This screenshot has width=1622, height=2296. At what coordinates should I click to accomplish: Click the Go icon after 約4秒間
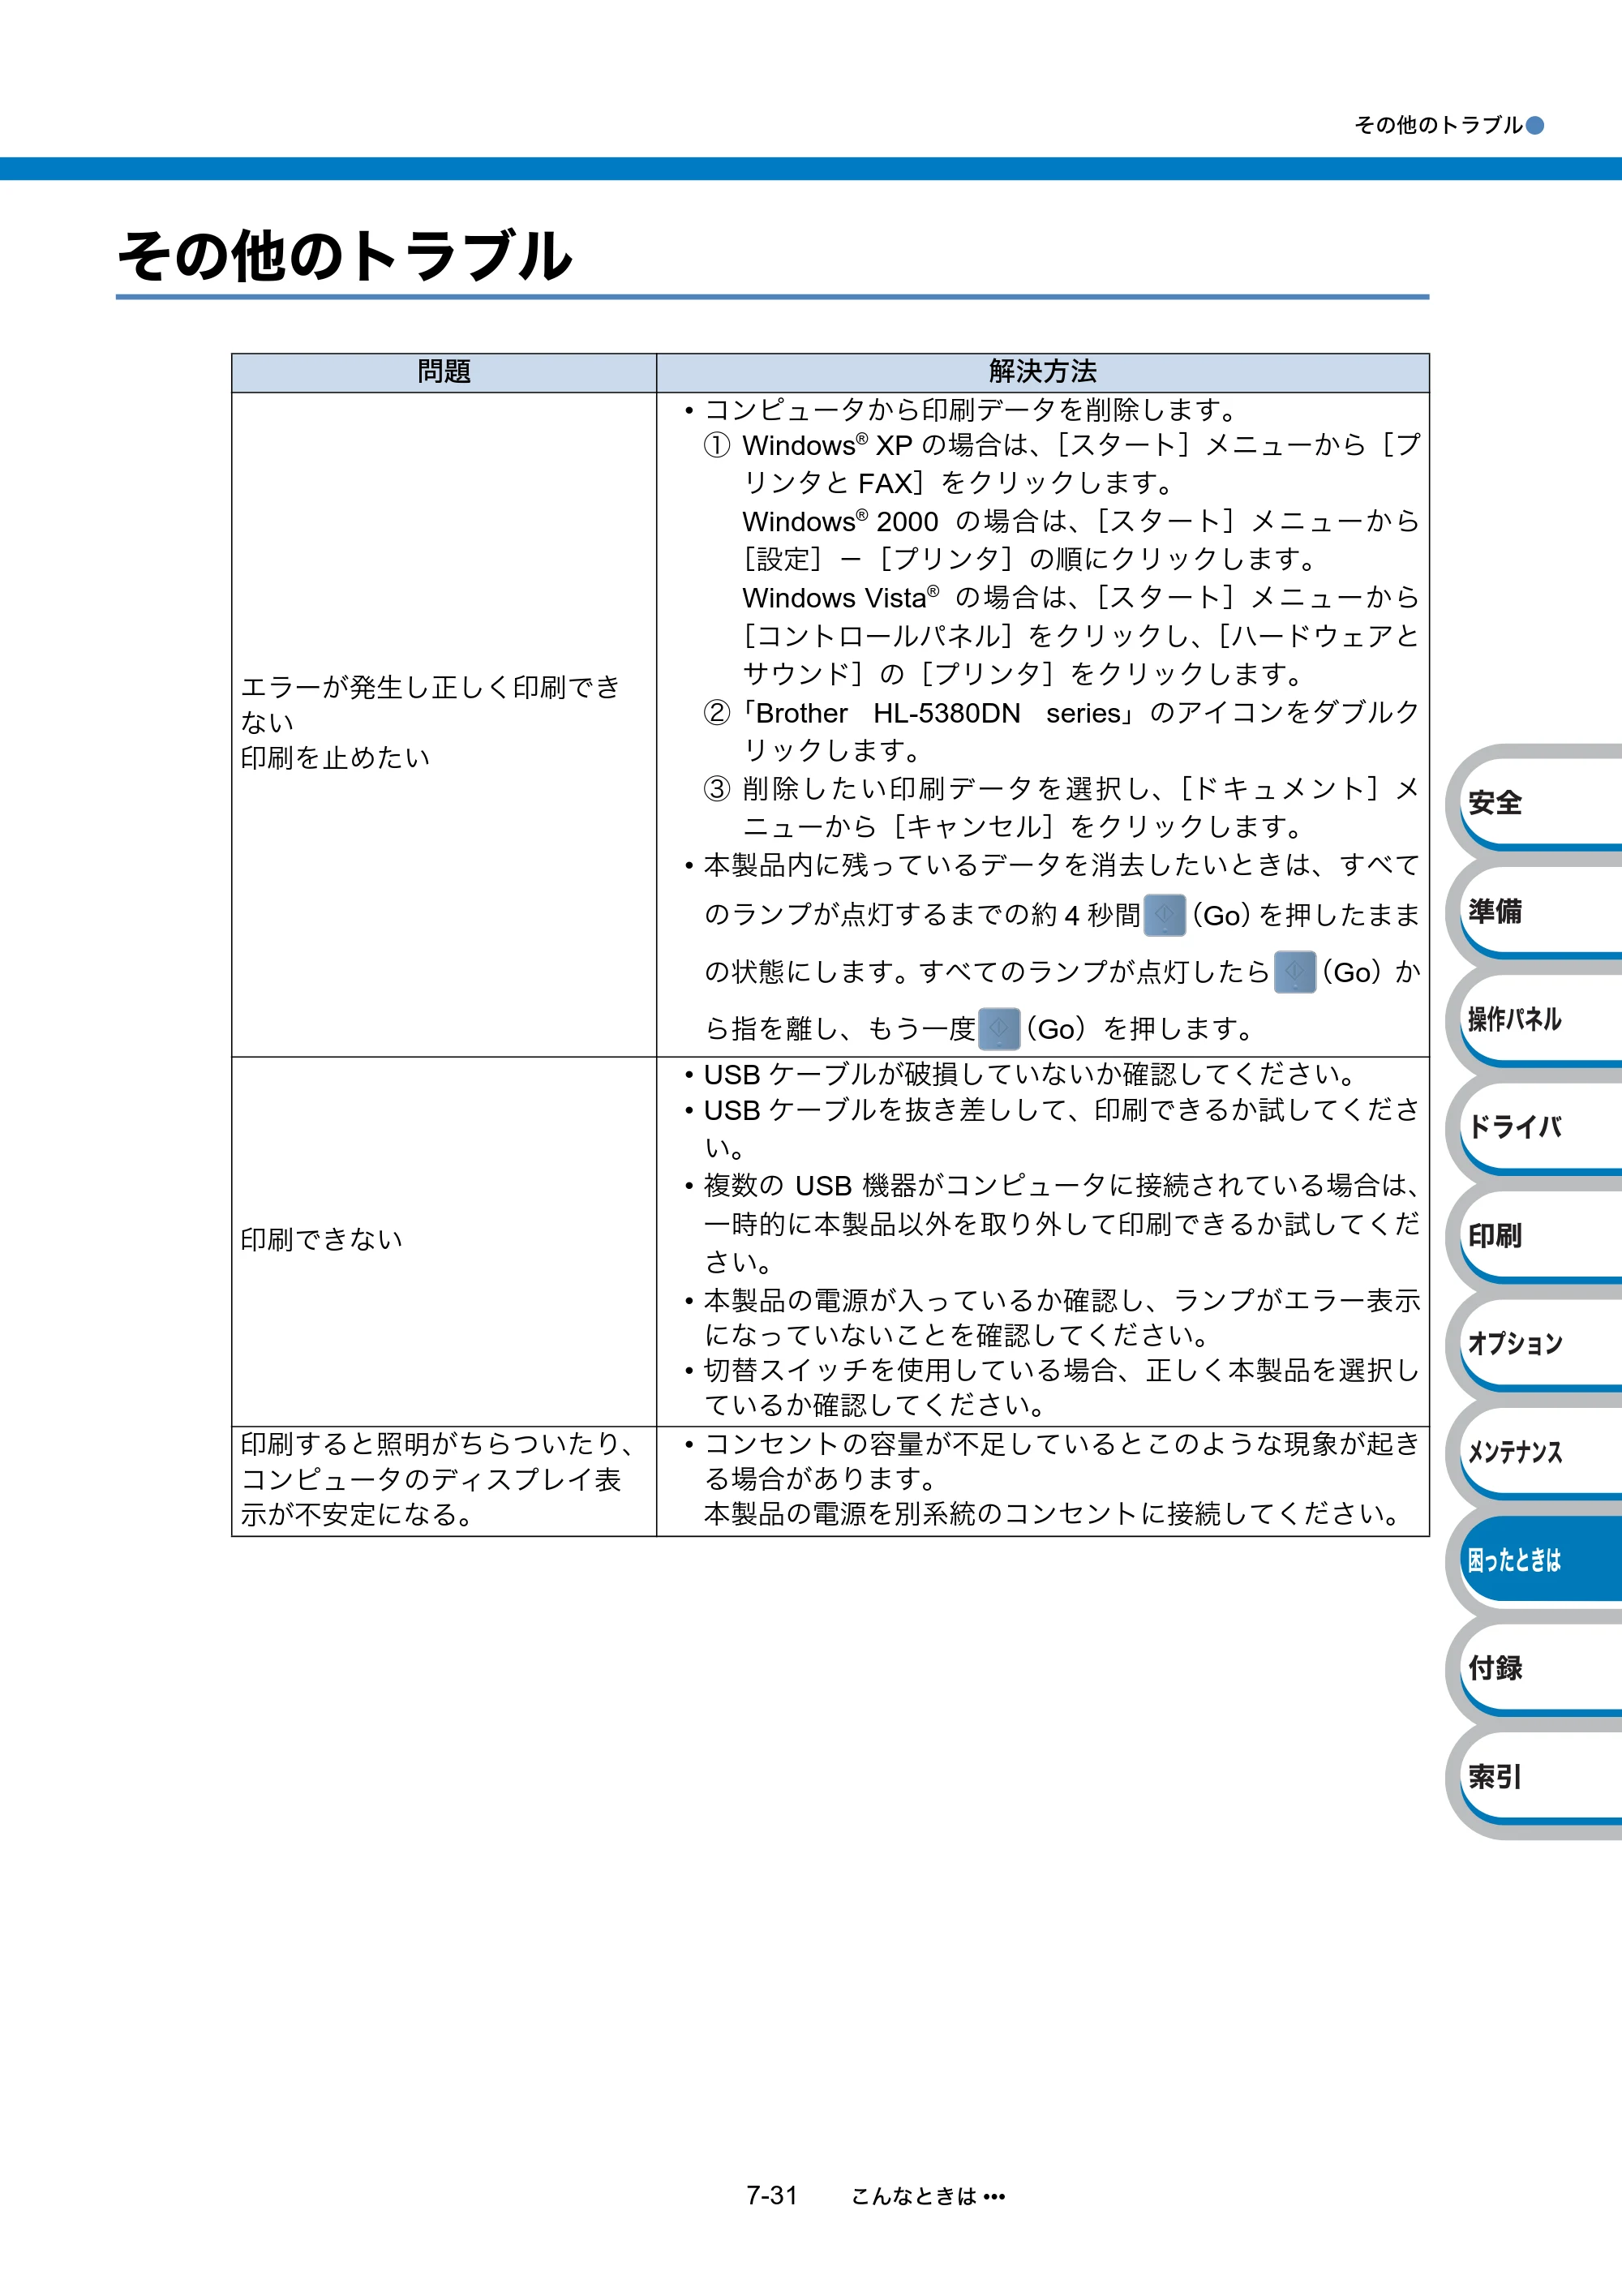point(1164,915)
